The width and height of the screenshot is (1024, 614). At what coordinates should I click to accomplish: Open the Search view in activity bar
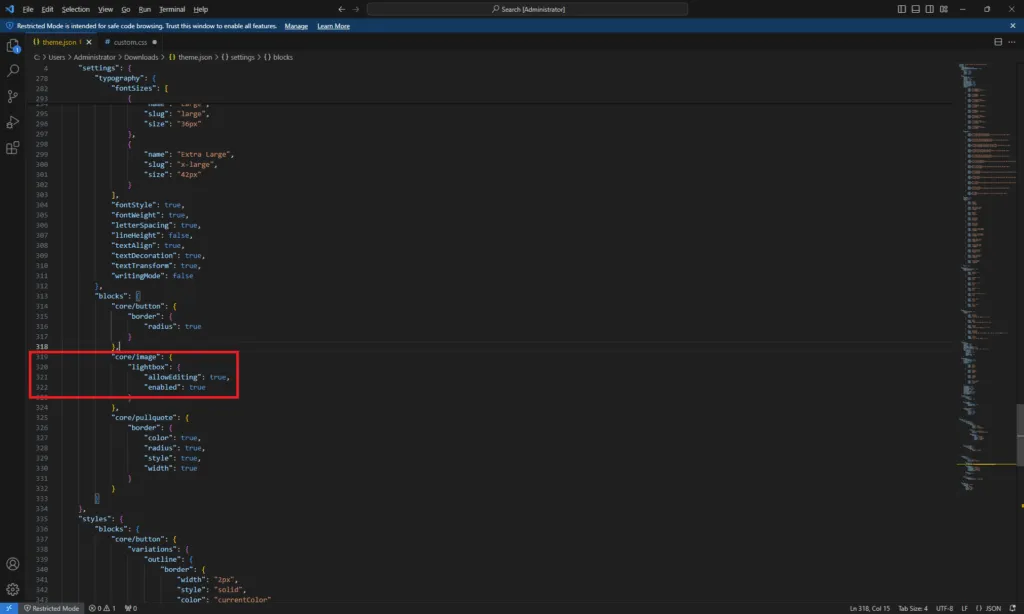(13, 71)
